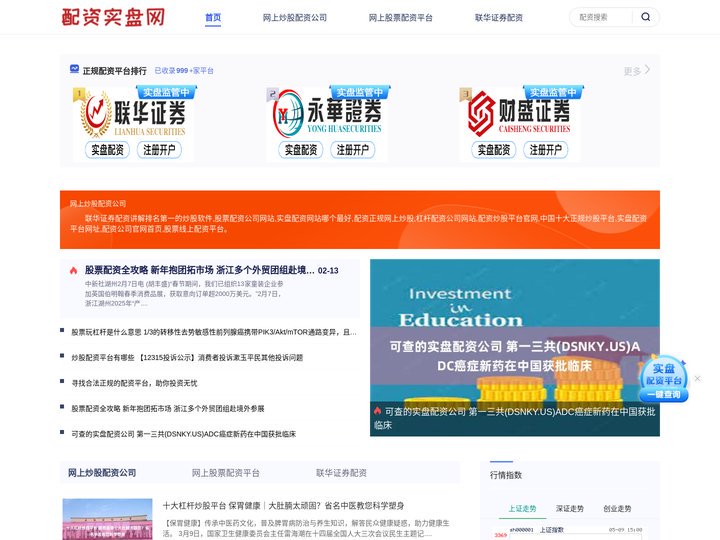Click the rank 1 badge on 联华证券
The height and width of the screenshot is (540, 720).
pos(79,94)
